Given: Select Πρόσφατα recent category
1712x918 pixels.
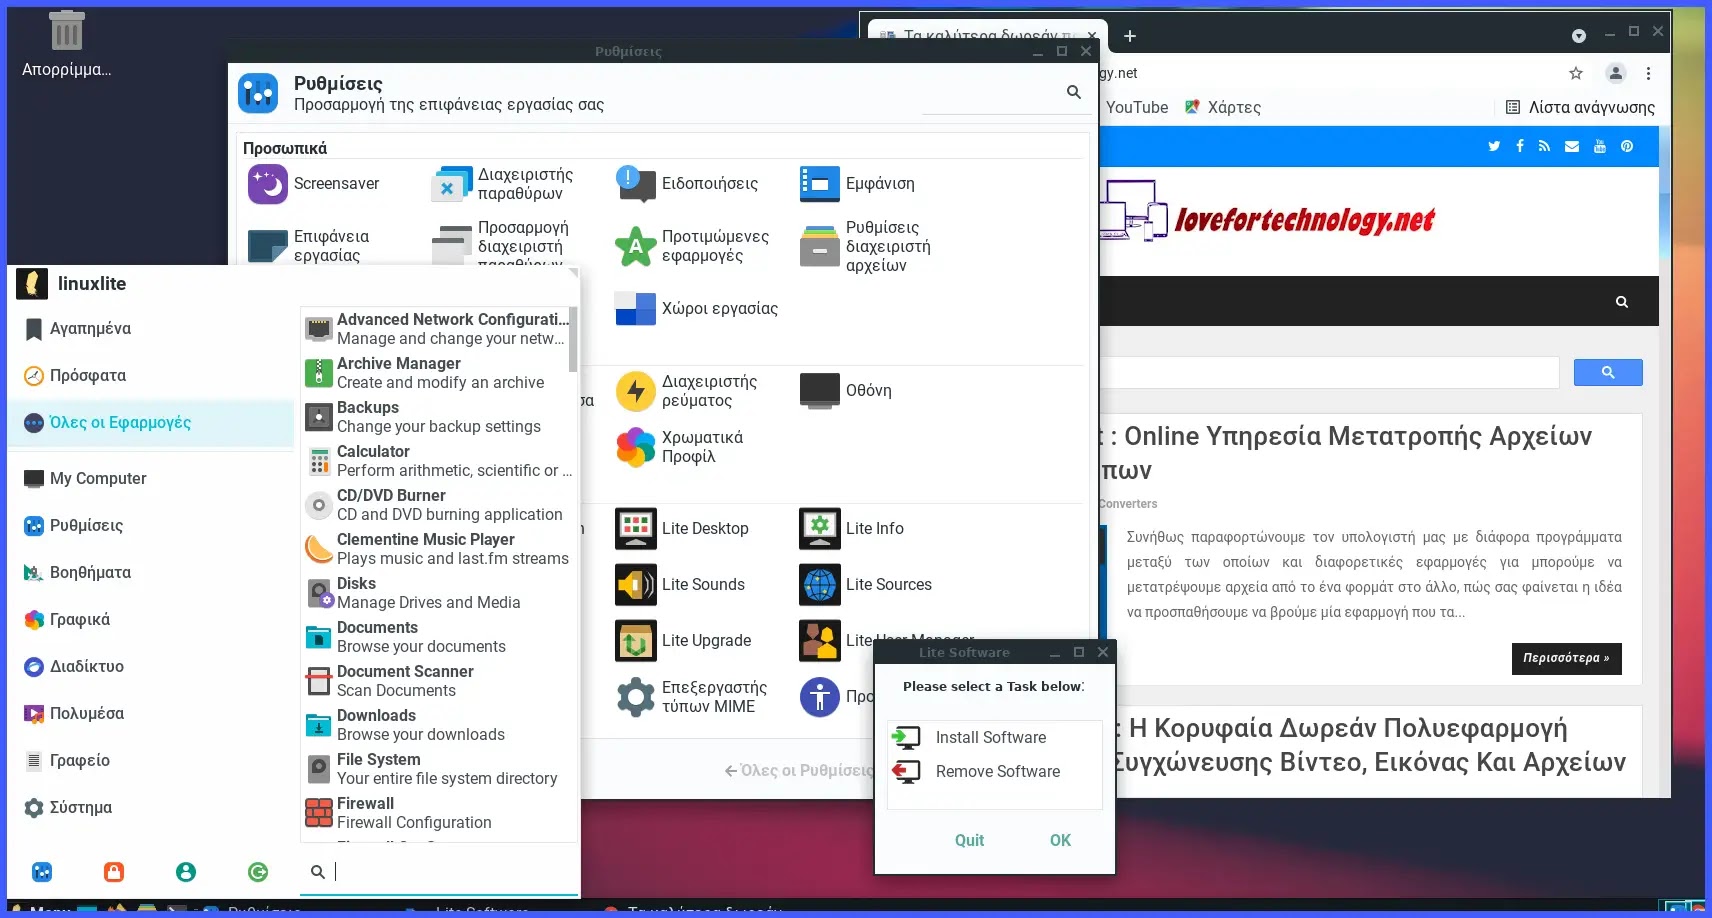Looking at the screenshot, I should point(150,376).
